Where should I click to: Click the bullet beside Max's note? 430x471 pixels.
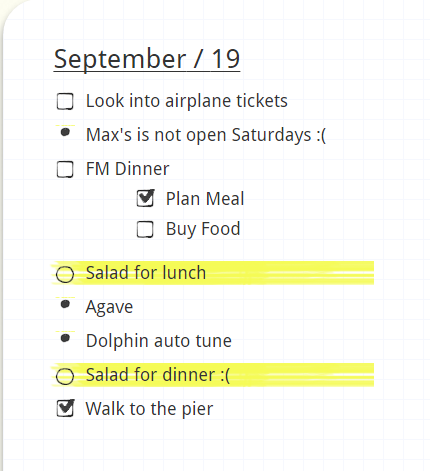65,132
